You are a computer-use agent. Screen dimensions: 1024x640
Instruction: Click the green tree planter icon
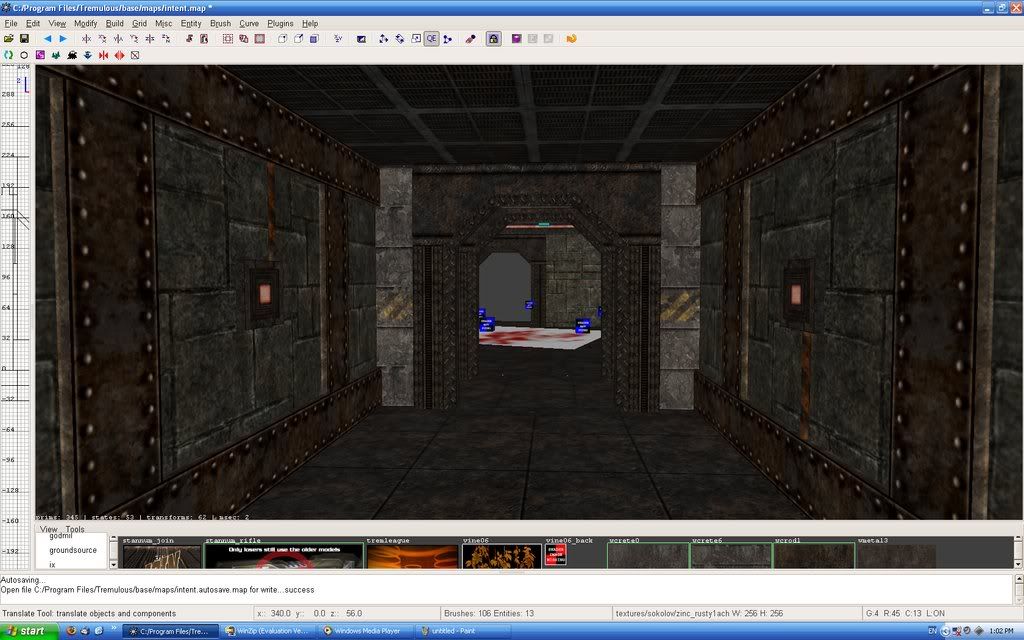pyautogui.click(x=56, y=56)
